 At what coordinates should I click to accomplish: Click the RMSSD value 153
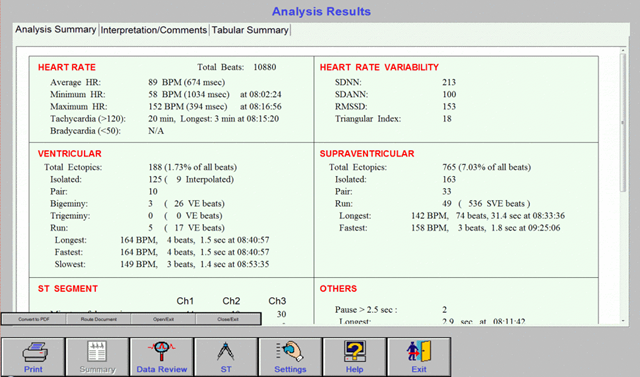pos(449,106)
